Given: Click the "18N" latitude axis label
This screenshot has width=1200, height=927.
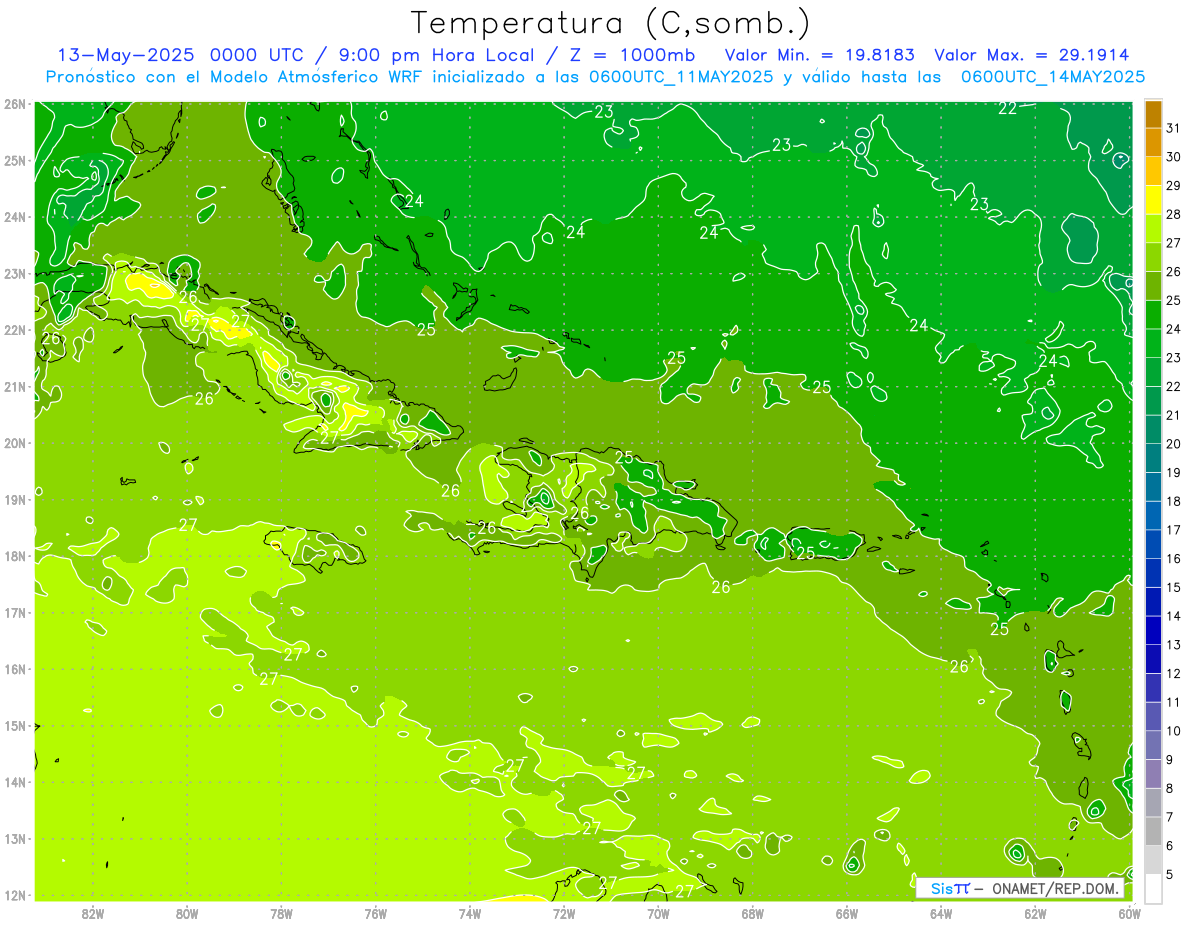Looking at the screenshot, I should [x=15, y=556].
